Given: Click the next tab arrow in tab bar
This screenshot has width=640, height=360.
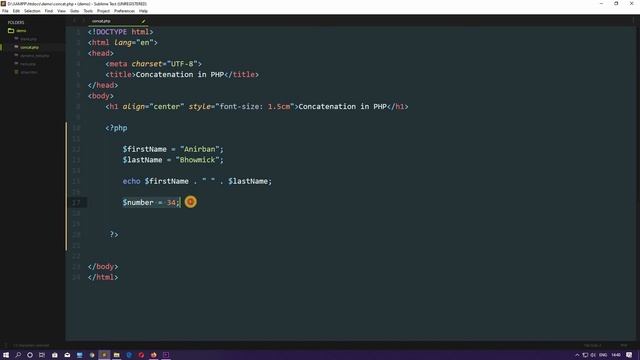Looking at the screenshot, I should (x=83, y=21).
